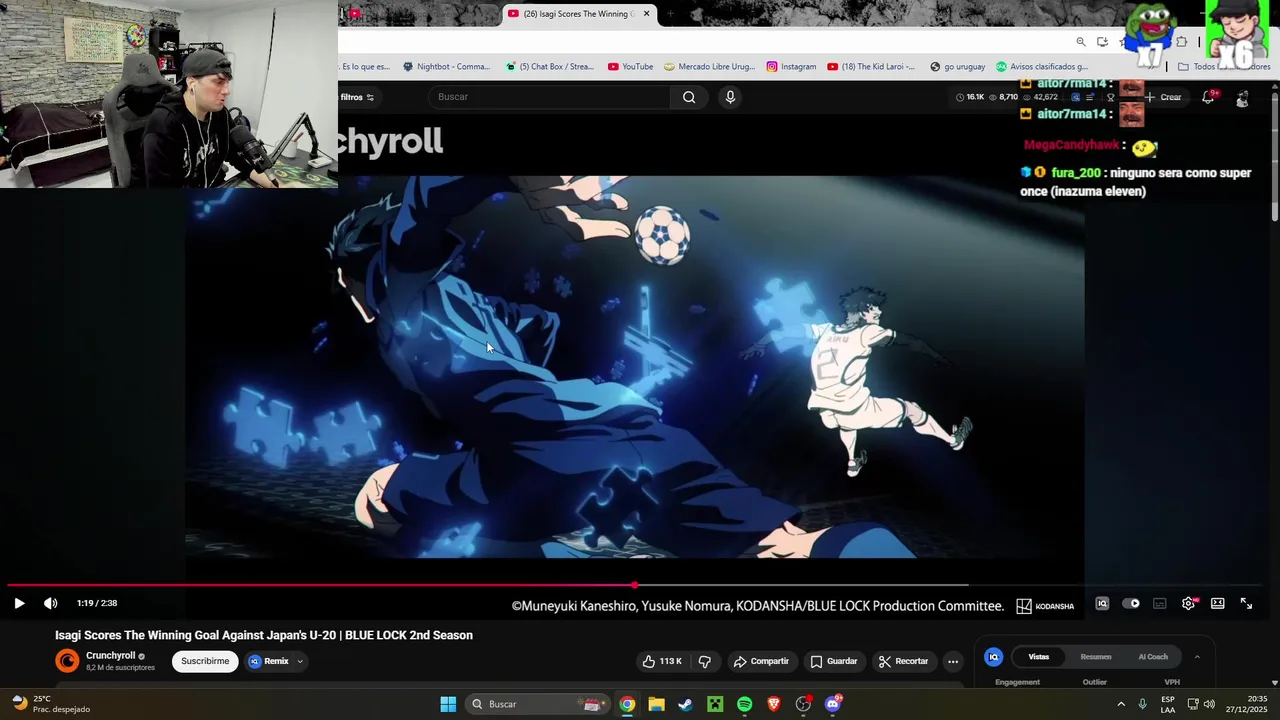Open Spotify from the taskbar
This screenshot has height=720, width=1280.
tap(744, 704)
